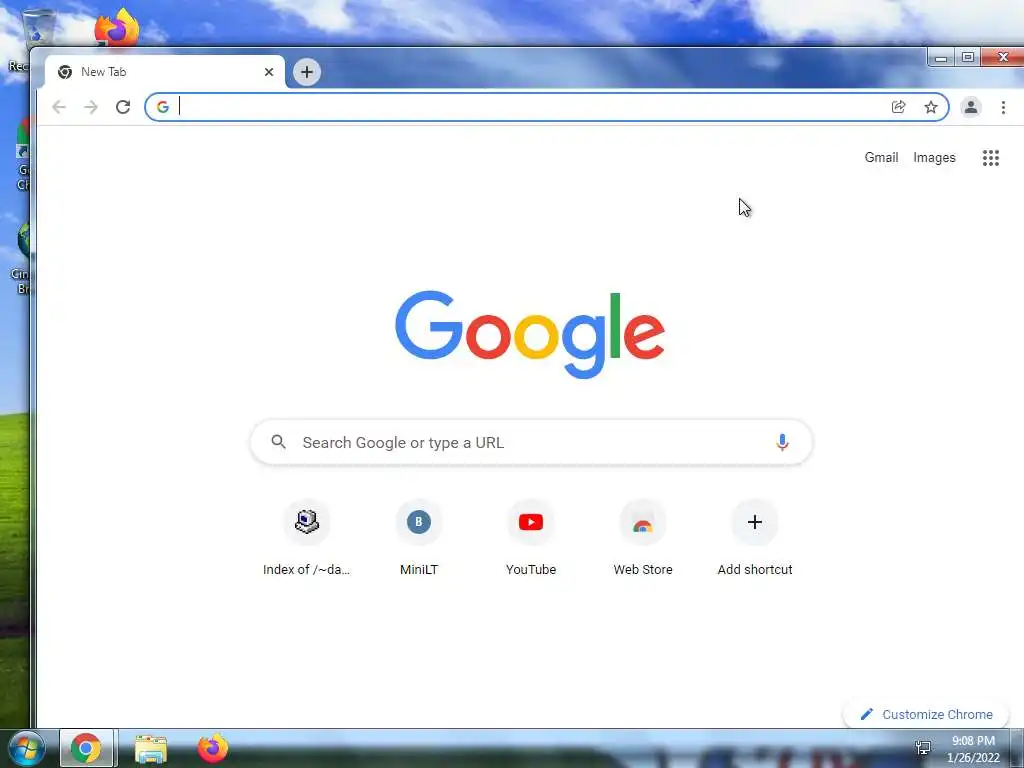Viewport: 1024px width, 768px height.
Task: Open the Web Store shortcut
Action: click(x=643, y=538)
